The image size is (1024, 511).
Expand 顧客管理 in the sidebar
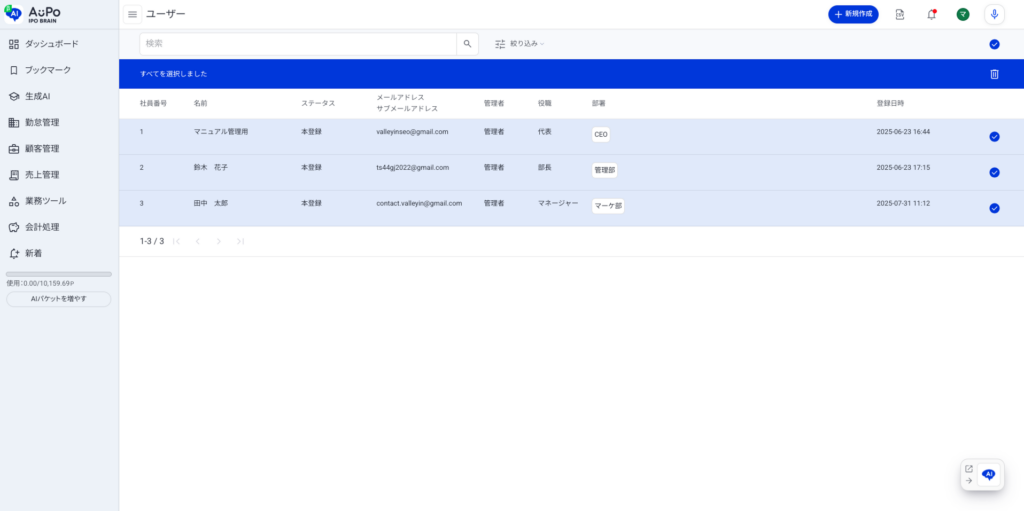tap(42, 149)
